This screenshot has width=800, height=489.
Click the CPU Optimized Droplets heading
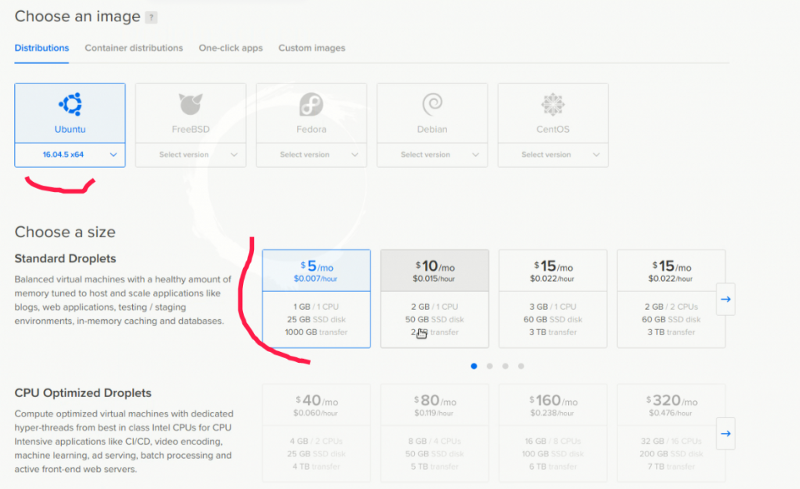click(83, 393)
